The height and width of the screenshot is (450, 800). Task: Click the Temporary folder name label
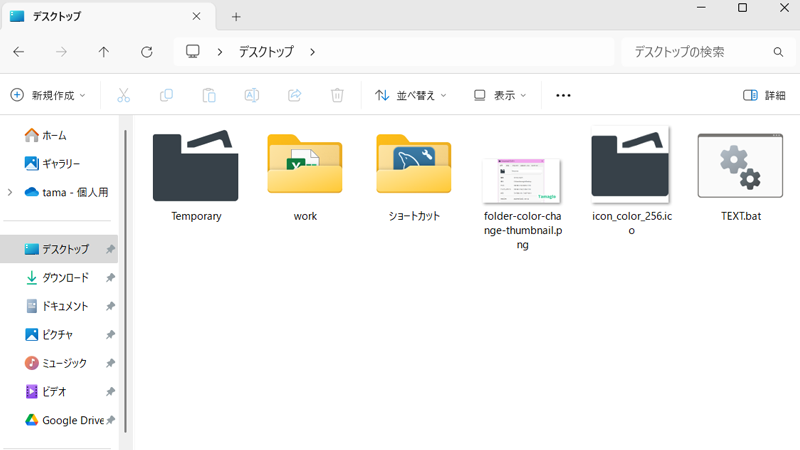[x=196, y=216]
